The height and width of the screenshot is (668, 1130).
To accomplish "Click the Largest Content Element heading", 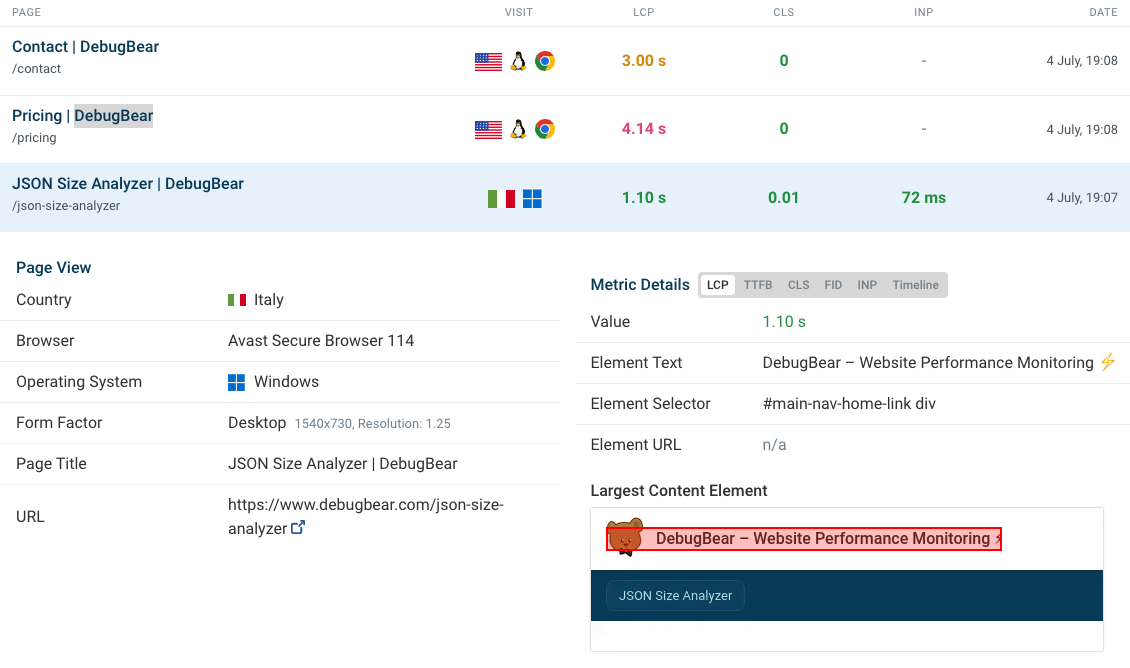I will click(x=679, y=491).
